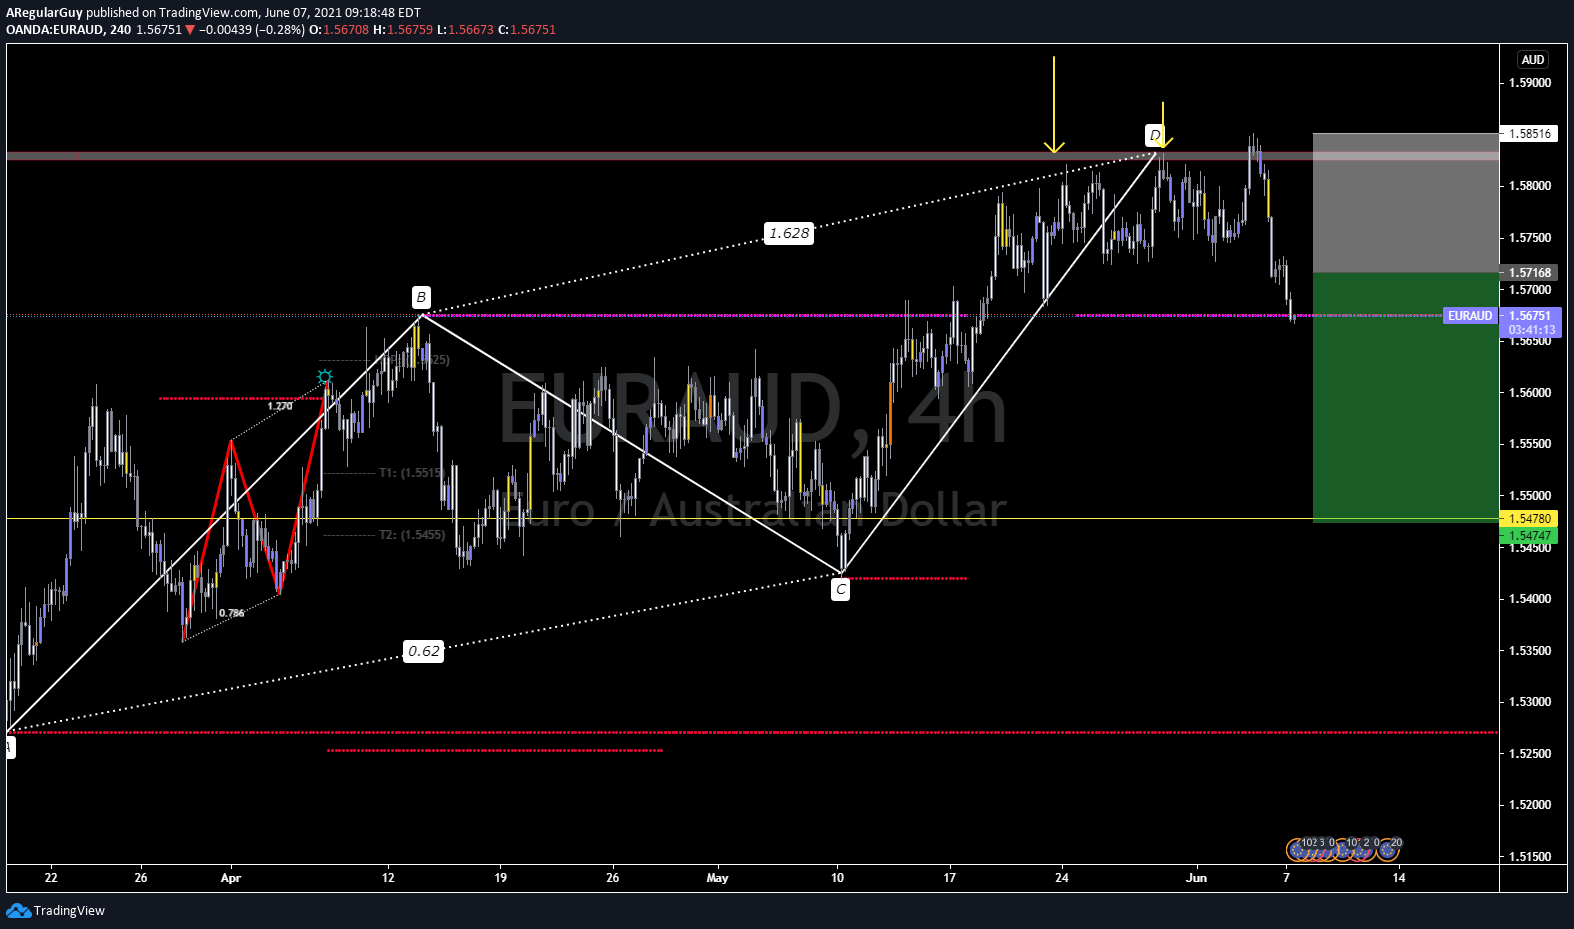The height and width of the screenshot is (929, 1574).
Task: Click 1.58000 on the price axis
Action: (x=1530, y=186)
